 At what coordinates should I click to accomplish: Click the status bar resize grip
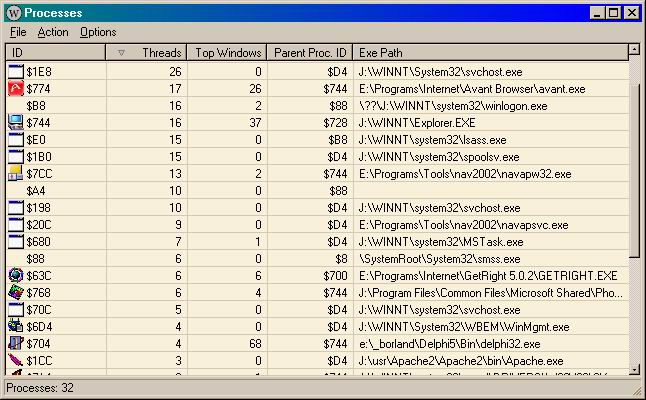[x=636, y=391]
